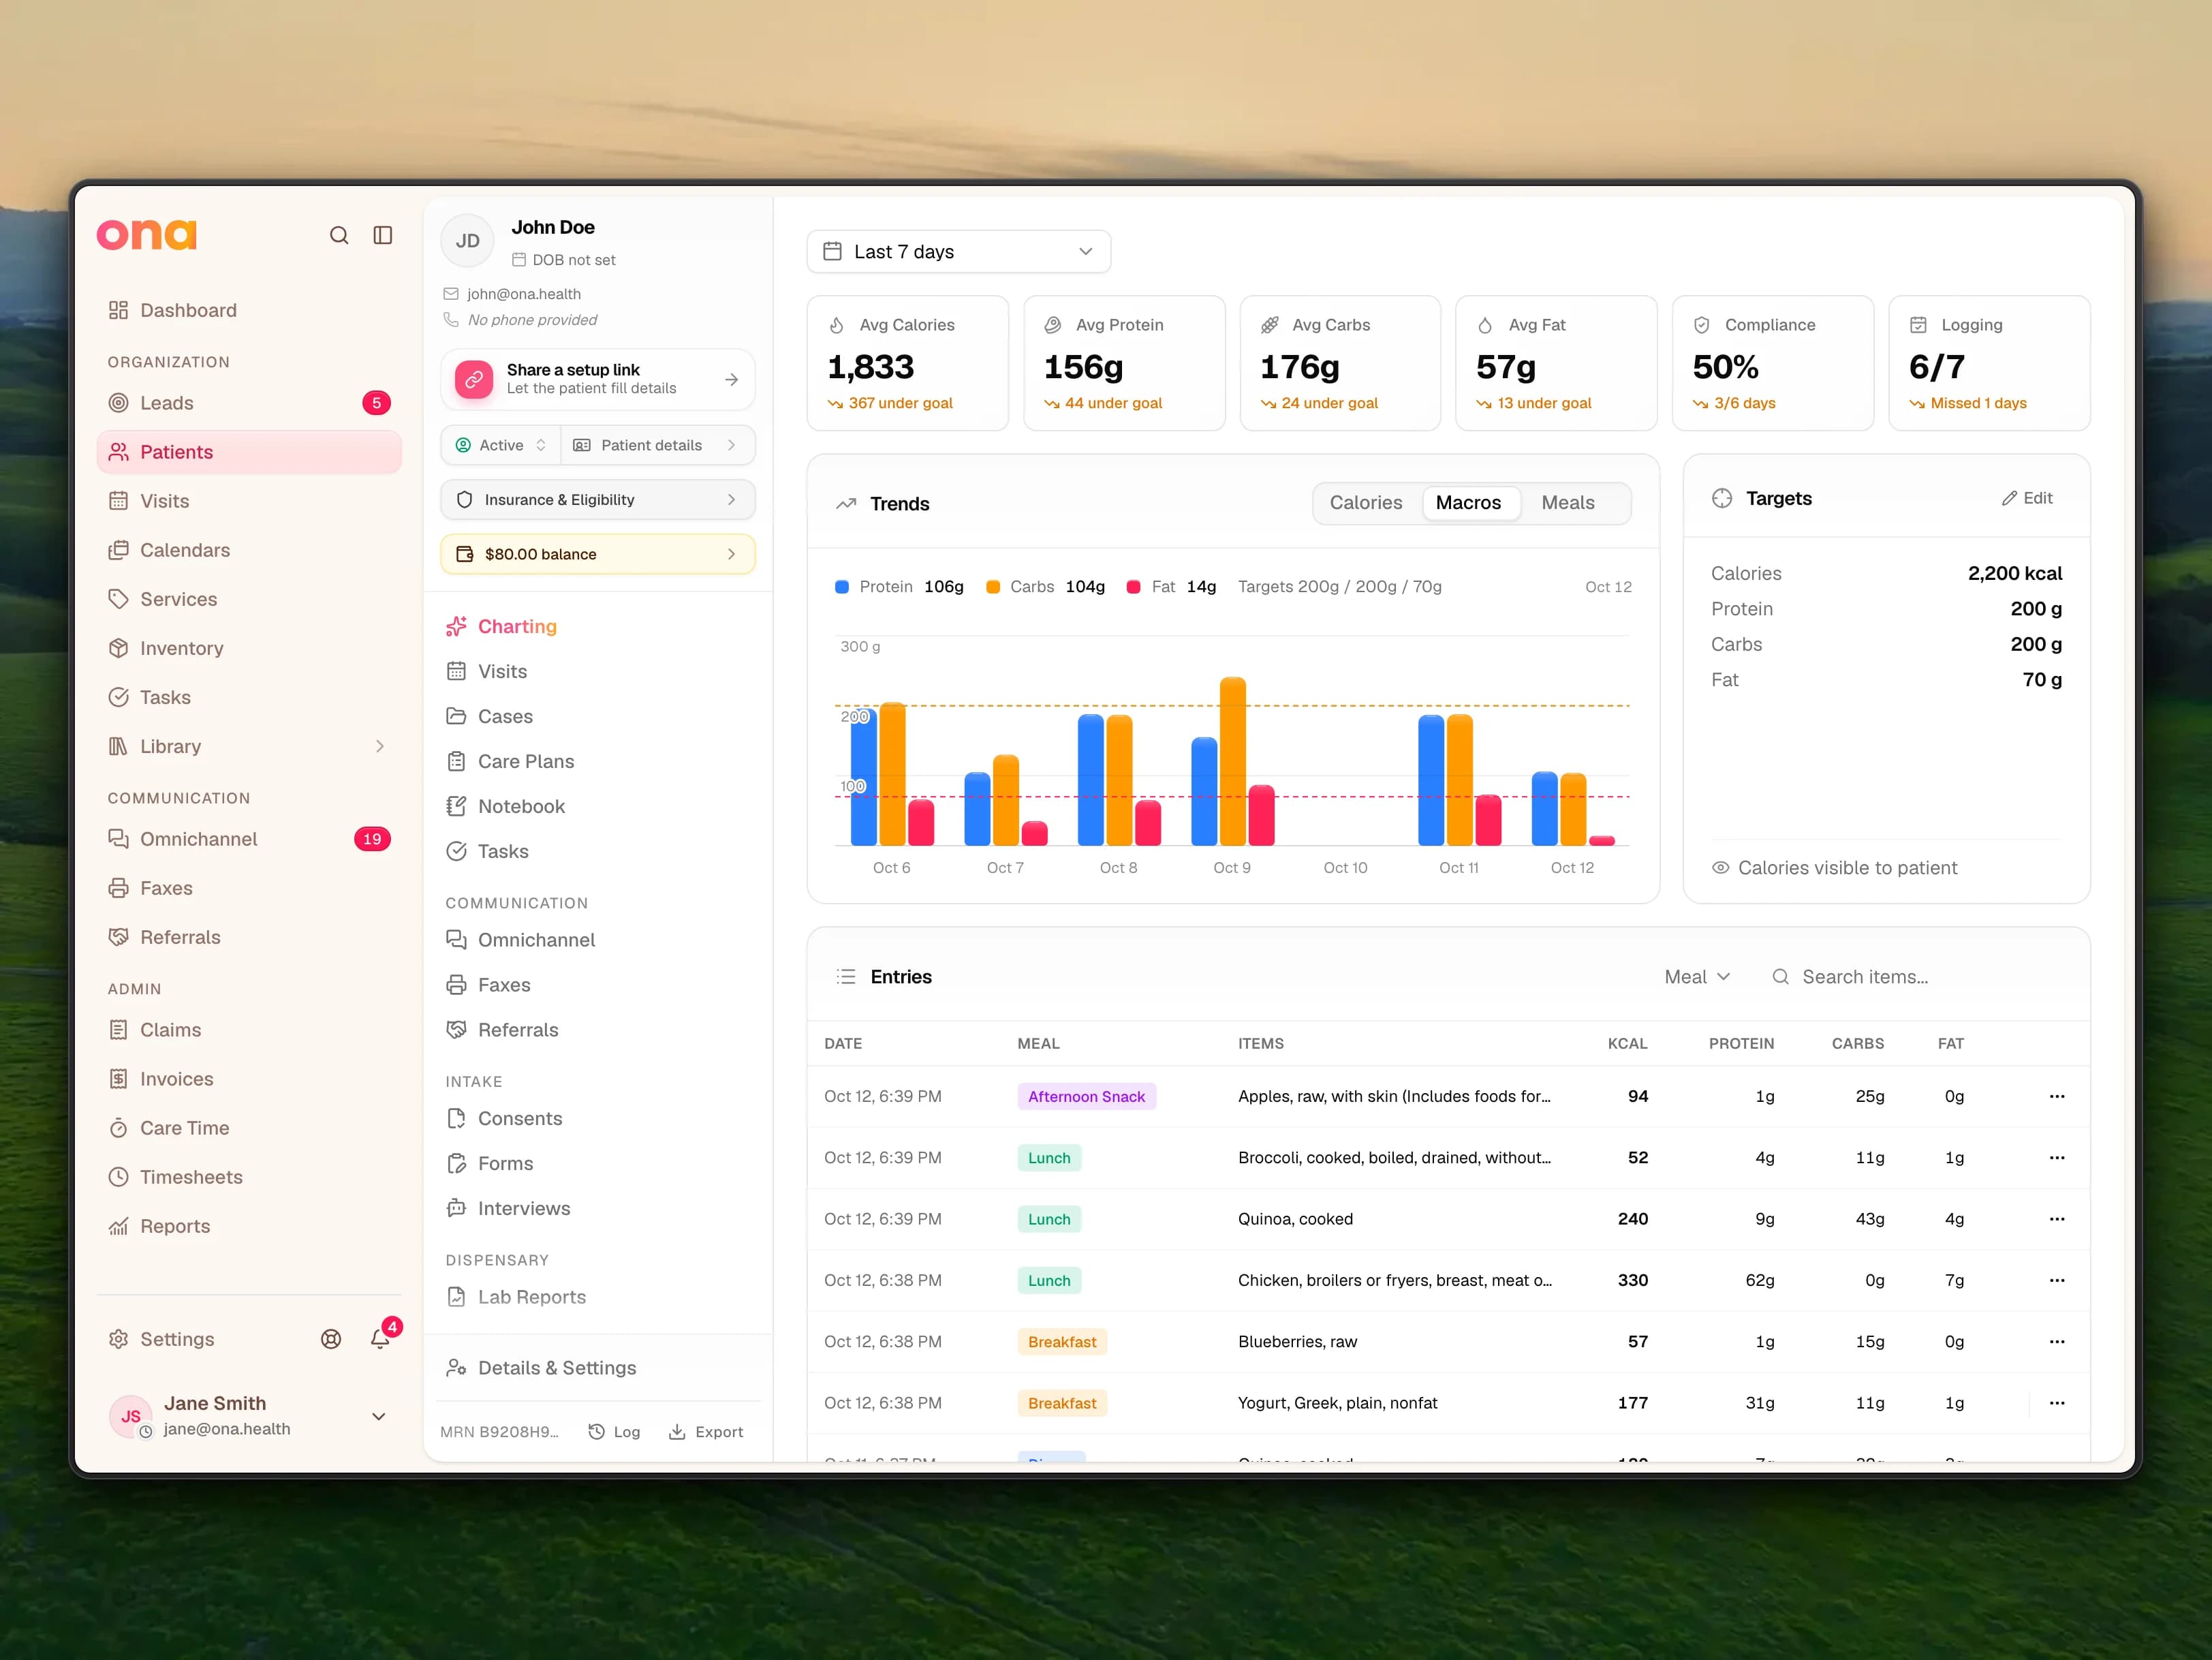
Task: Toggle Carbs series in chart legend
Action: 1045,587
